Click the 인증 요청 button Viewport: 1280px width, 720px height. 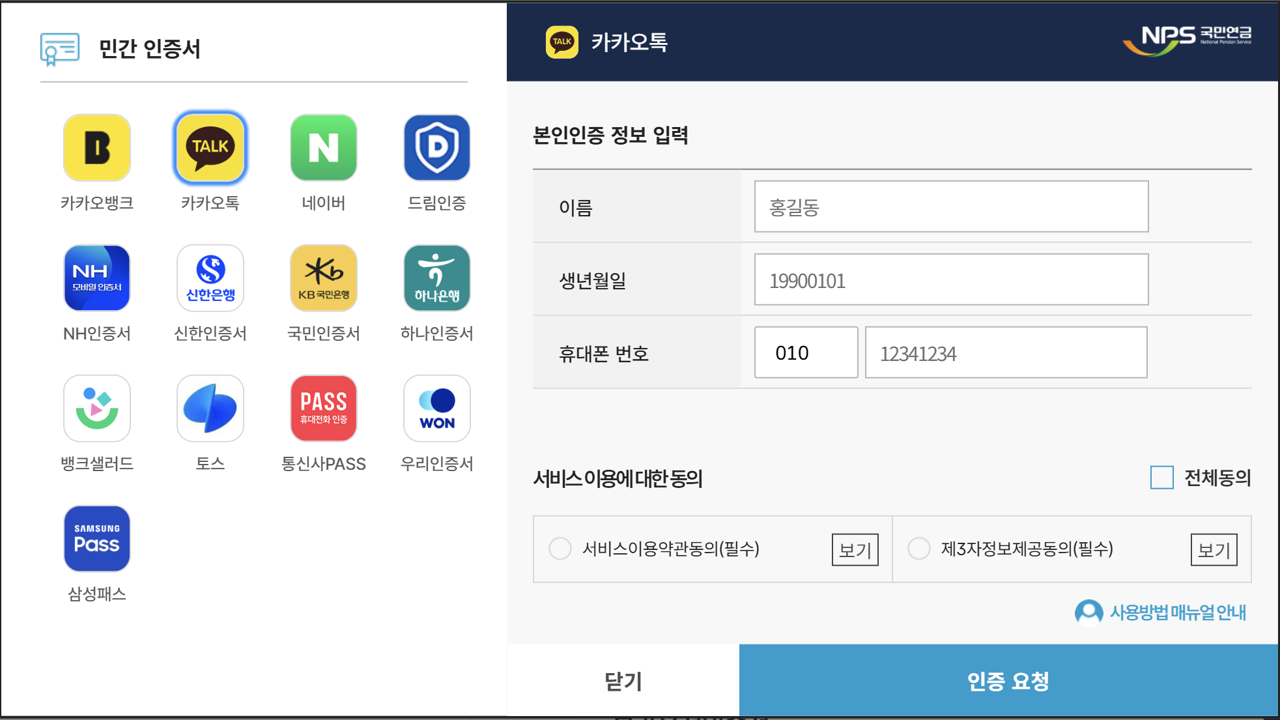point(1008,681)
